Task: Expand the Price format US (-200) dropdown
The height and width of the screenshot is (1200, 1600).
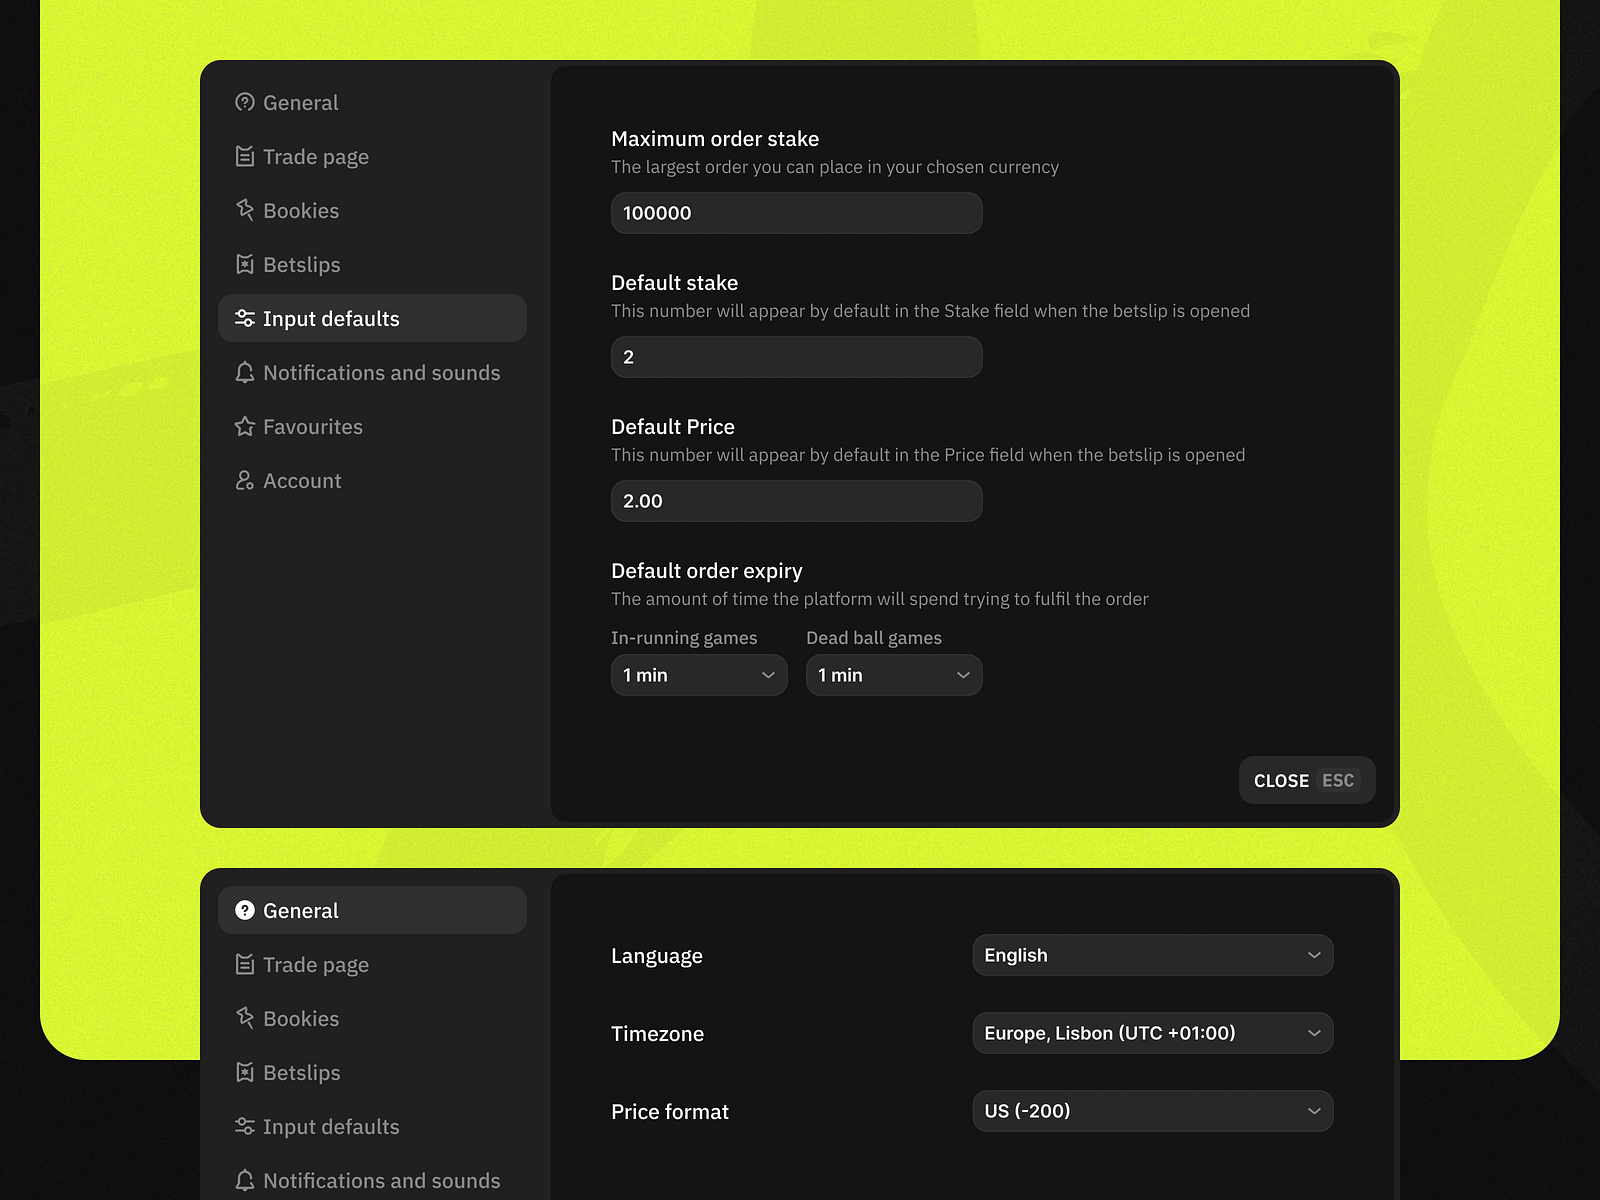Action: pos(1152,1111)
